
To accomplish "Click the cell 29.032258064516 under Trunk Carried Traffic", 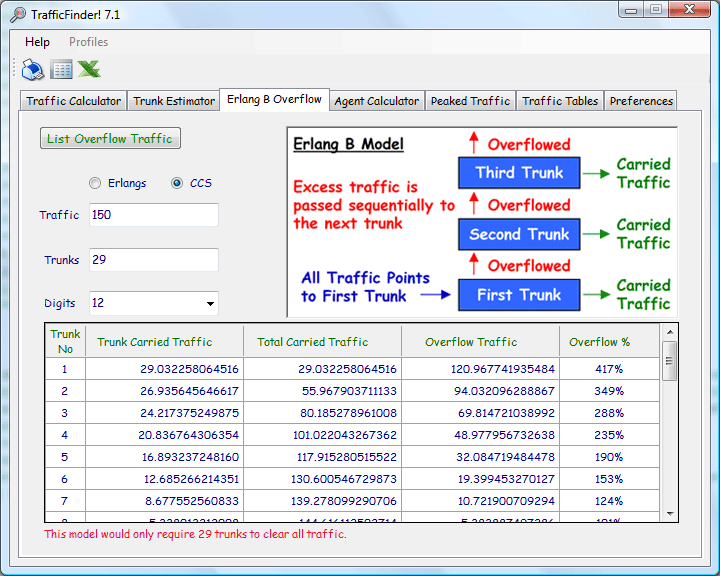I will [x=164, y=369].
